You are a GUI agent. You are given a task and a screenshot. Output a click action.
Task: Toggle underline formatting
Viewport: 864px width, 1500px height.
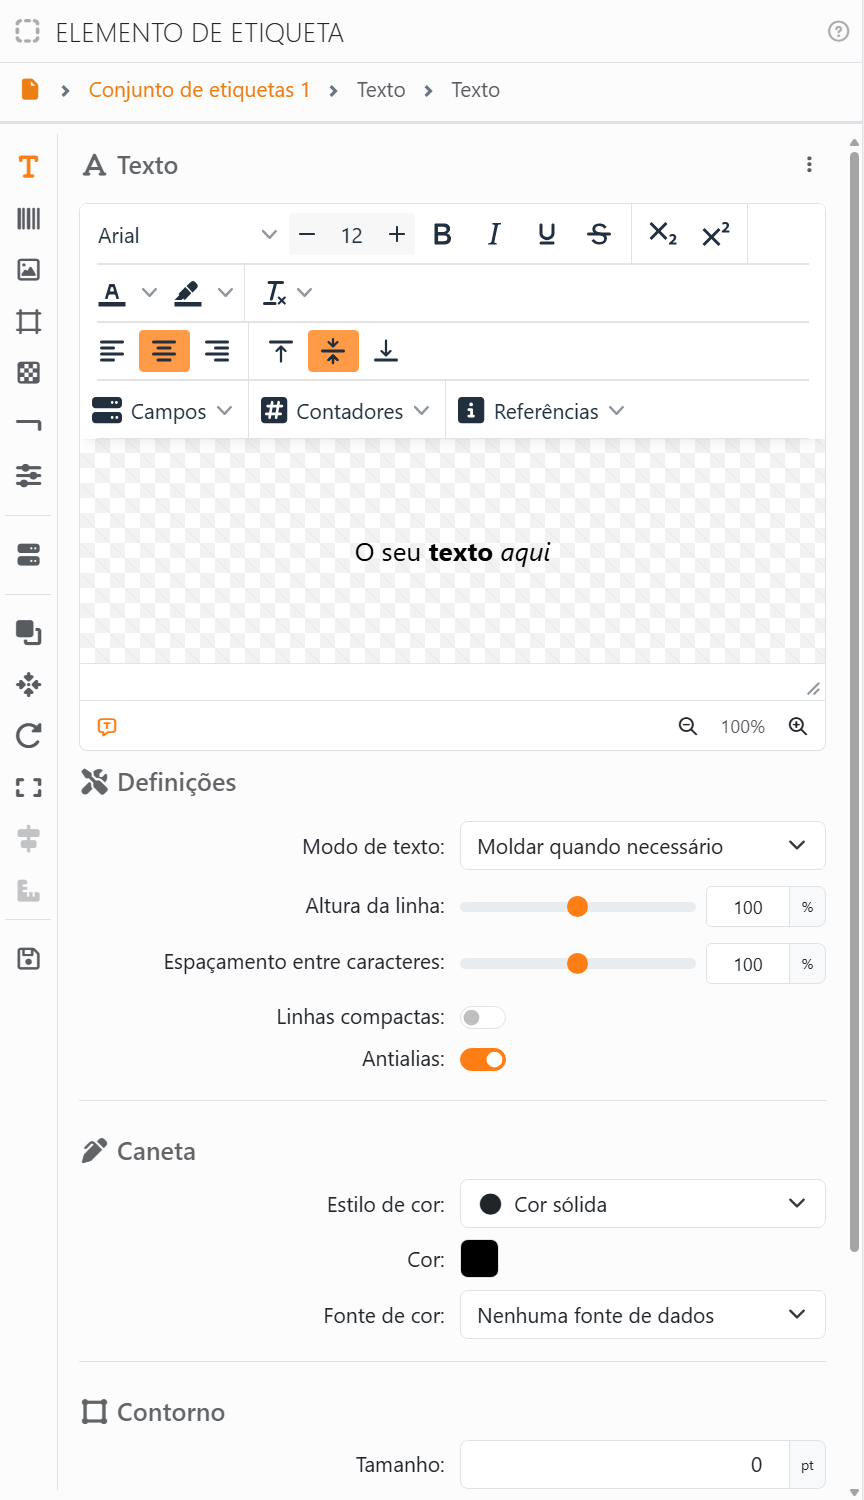click(x=546, y=234)
